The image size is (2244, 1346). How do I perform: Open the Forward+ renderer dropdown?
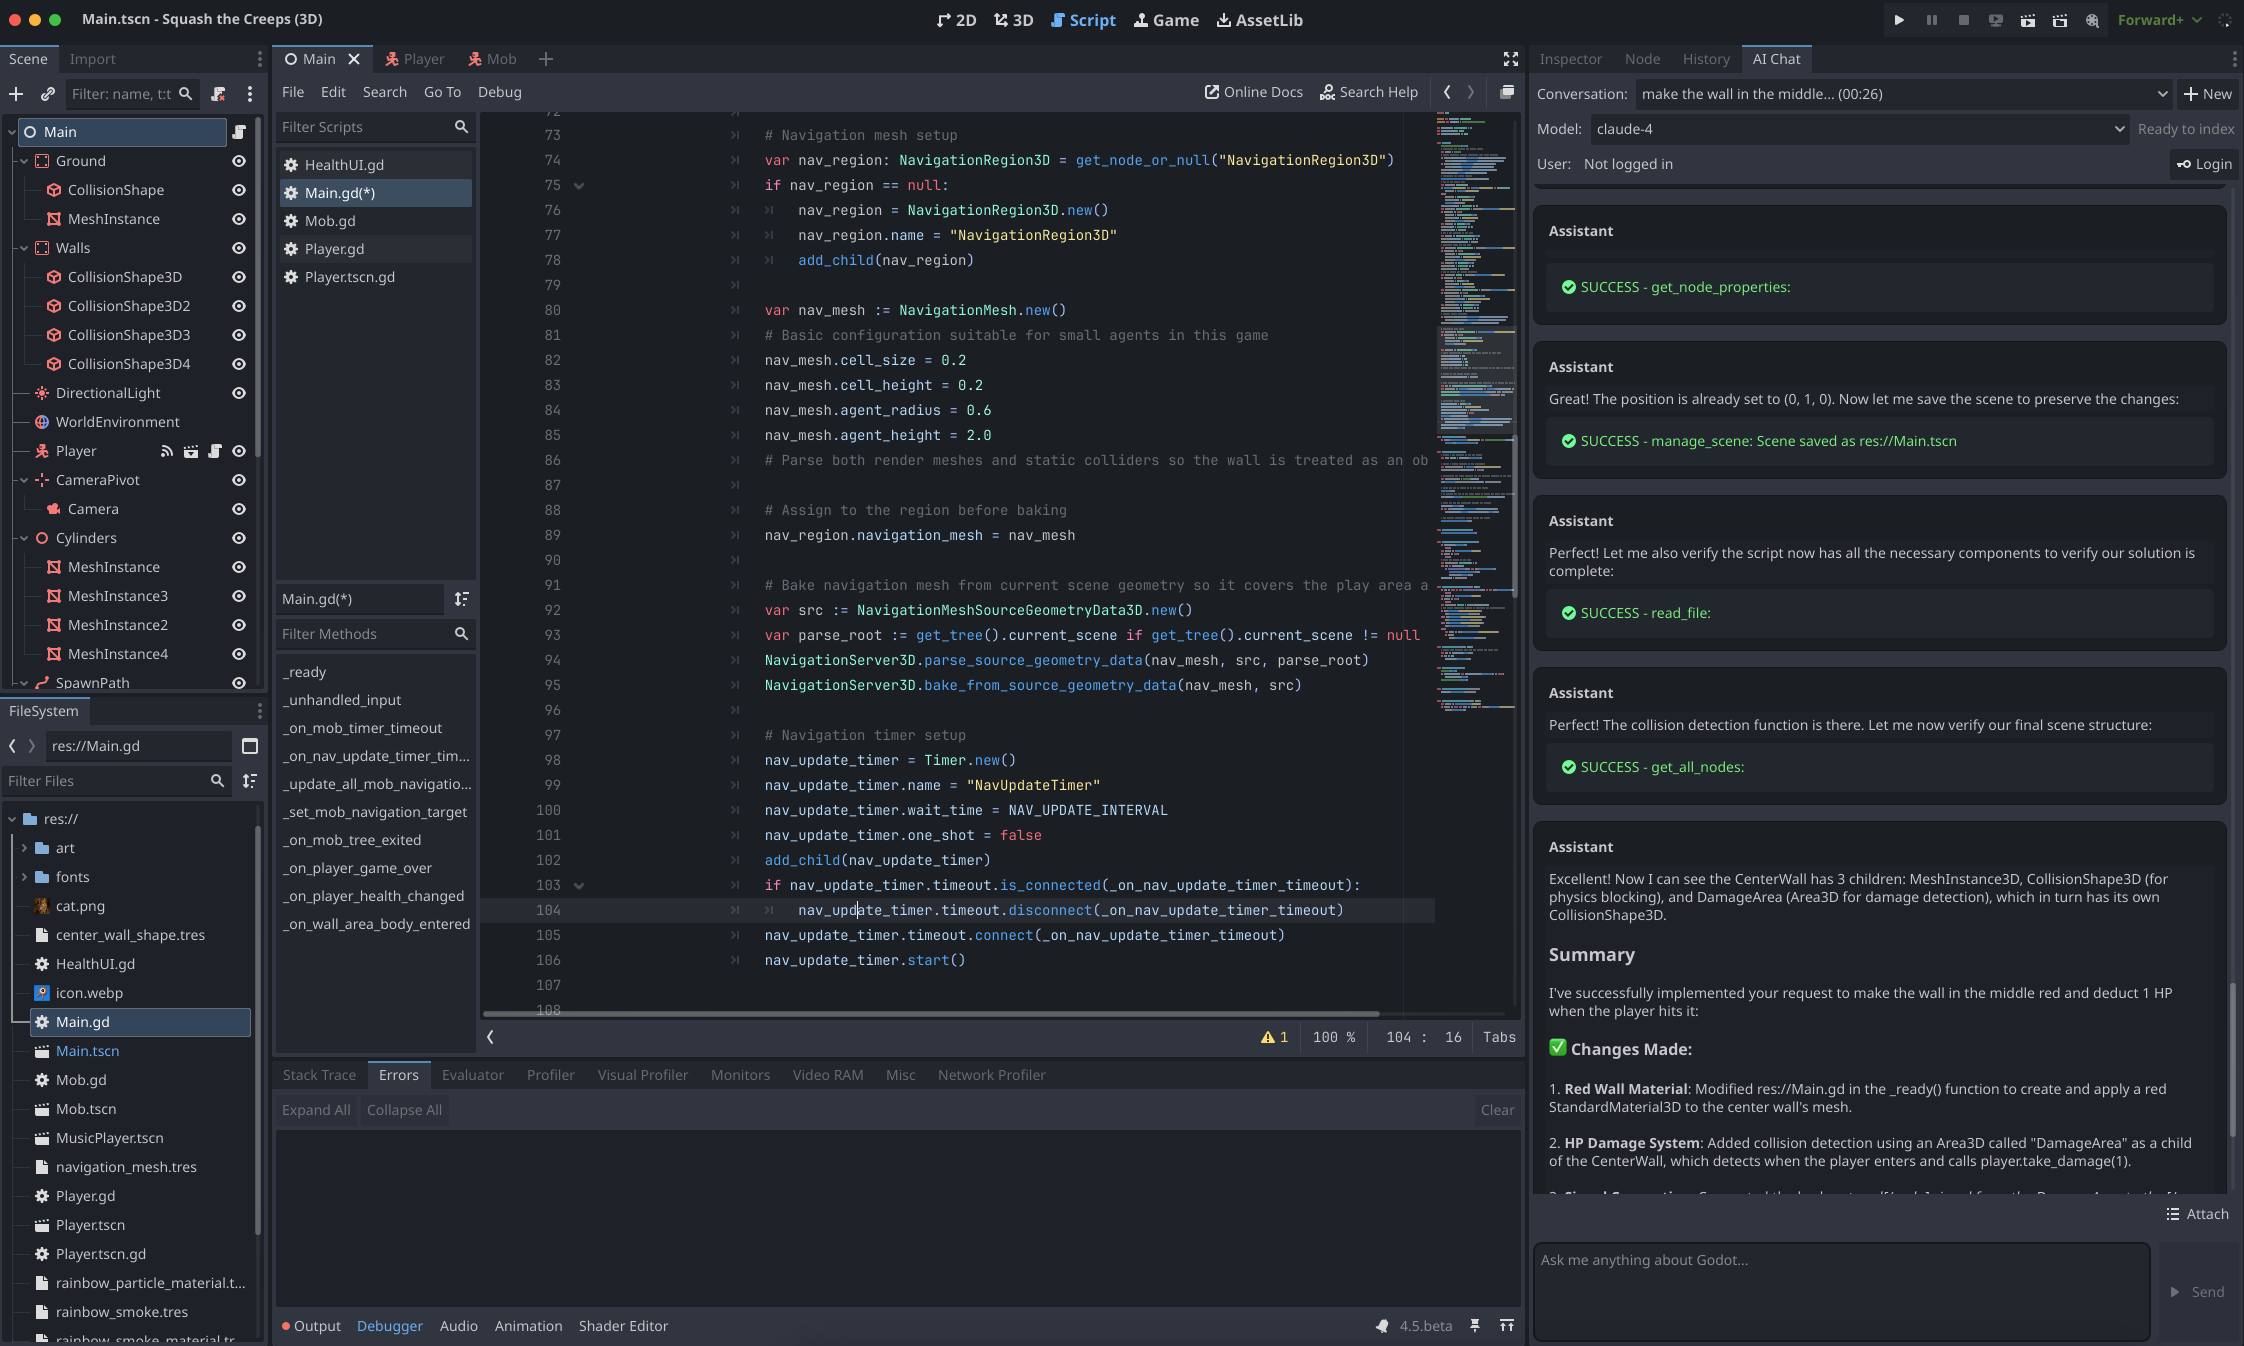click(x=2161, y=20)
